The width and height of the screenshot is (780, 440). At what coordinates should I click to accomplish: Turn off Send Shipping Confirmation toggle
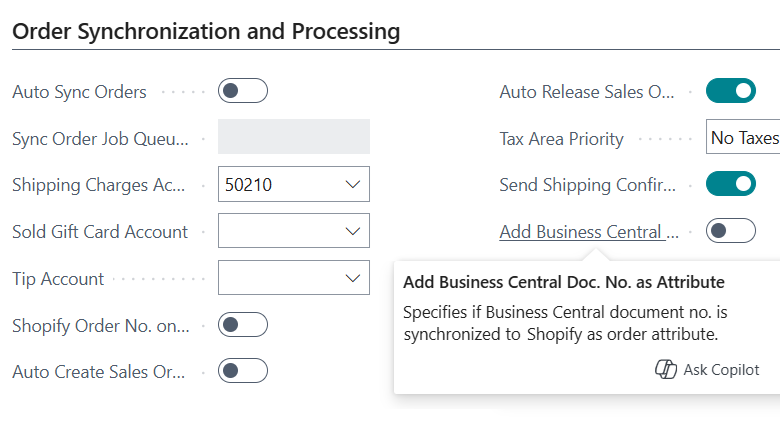(x=731, y=185)
